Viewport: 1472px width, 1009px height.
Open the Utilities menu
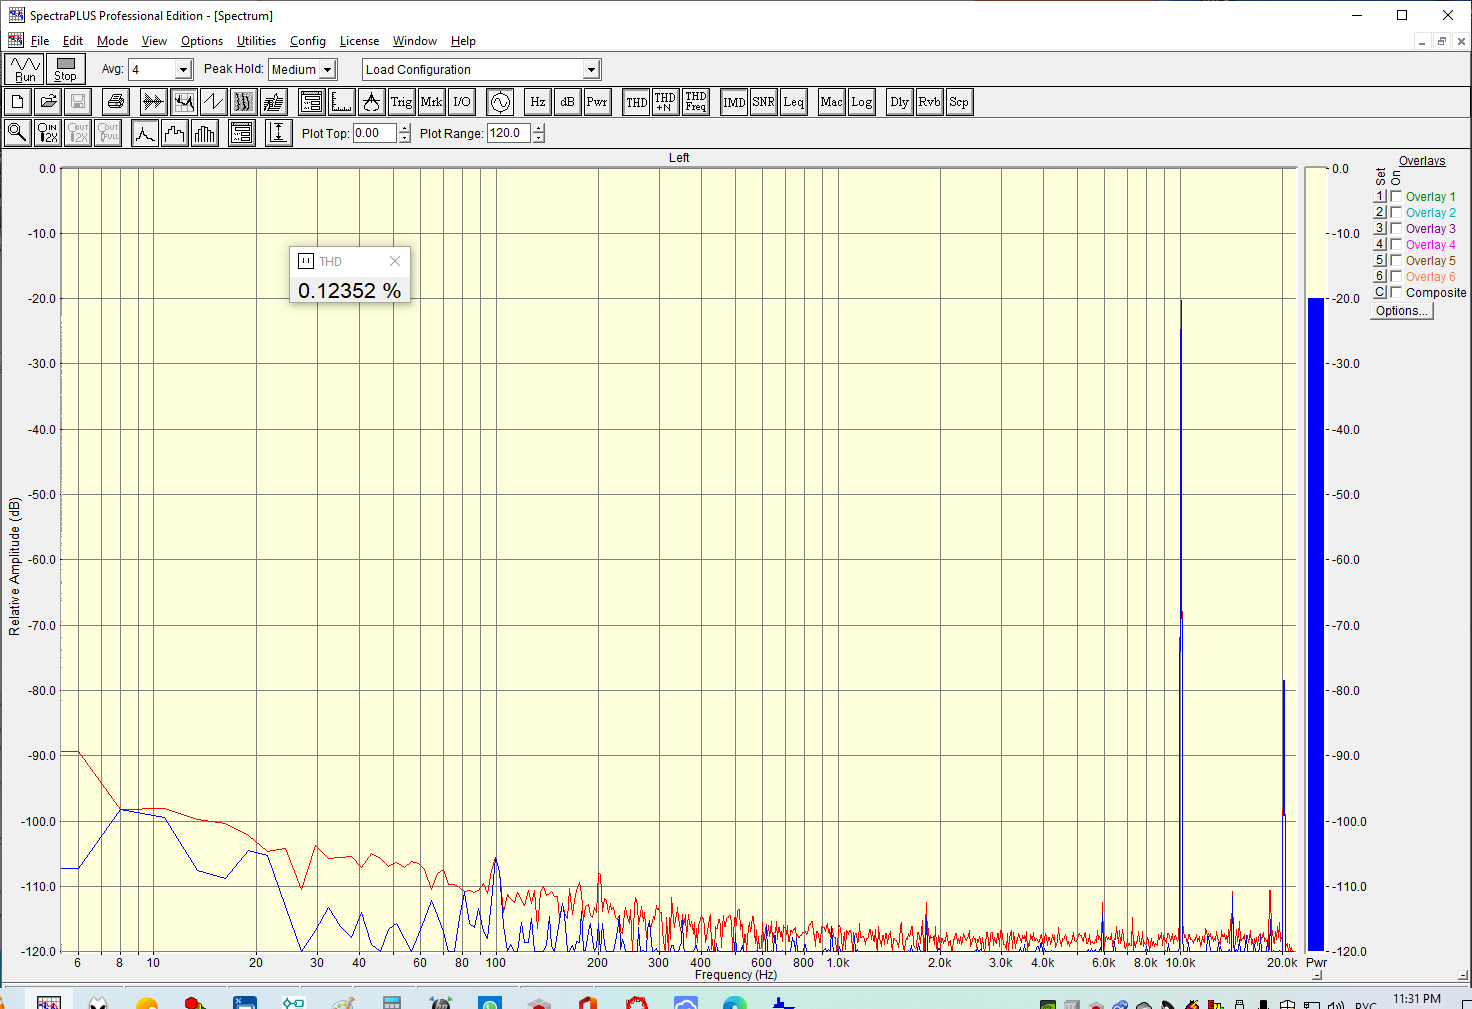point(256,41)
